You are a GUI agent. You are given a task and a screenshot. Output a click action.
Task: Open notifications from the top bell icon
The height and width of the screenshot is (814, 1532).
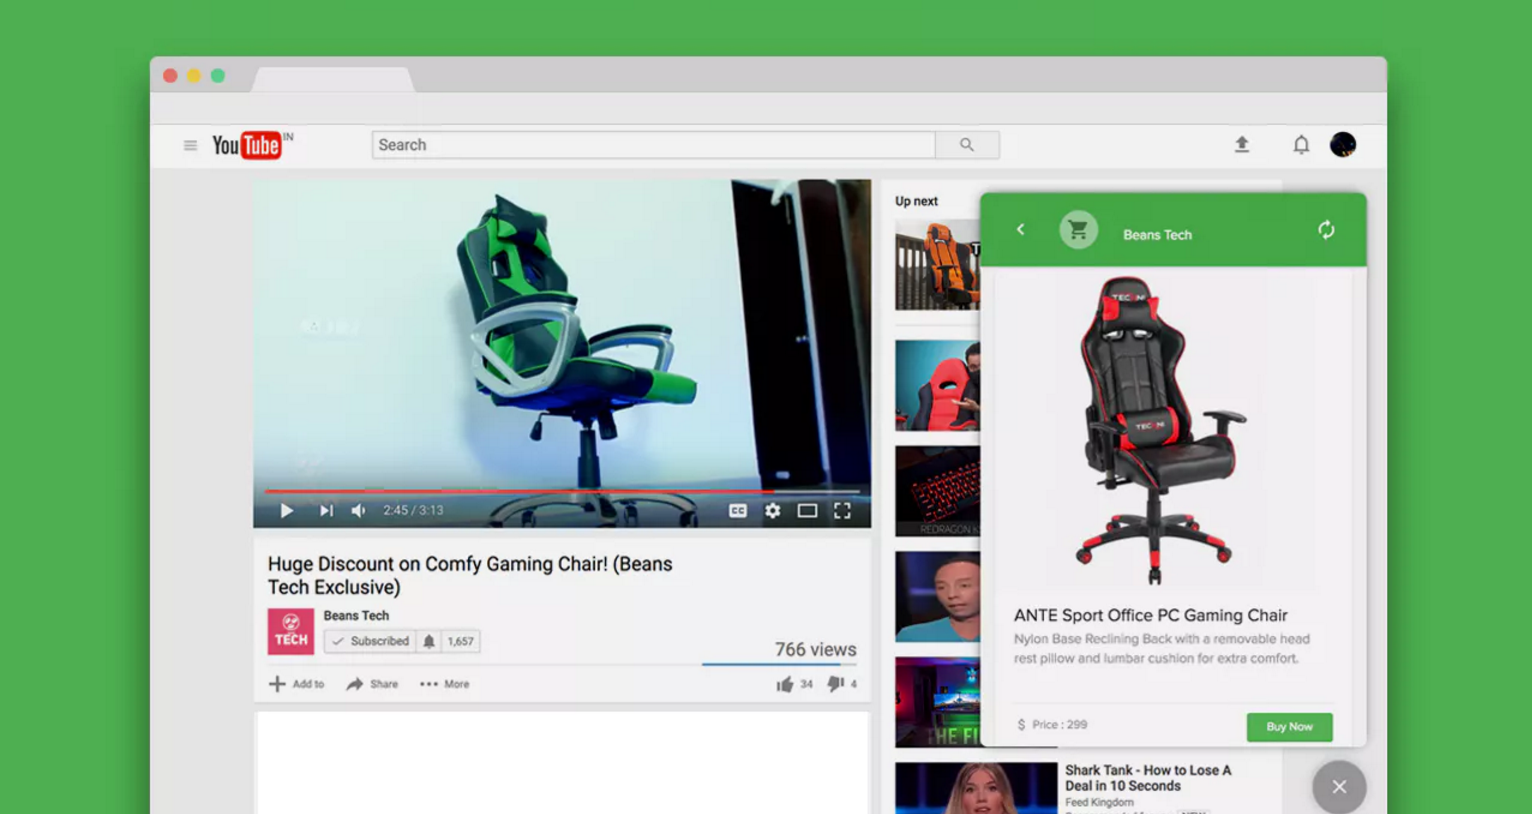(1301, 144)
